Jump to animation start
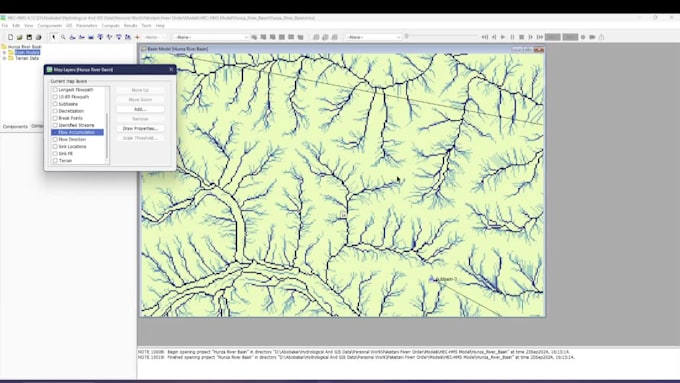The width and height of the screenshot is (680, 383). point(484,37)
